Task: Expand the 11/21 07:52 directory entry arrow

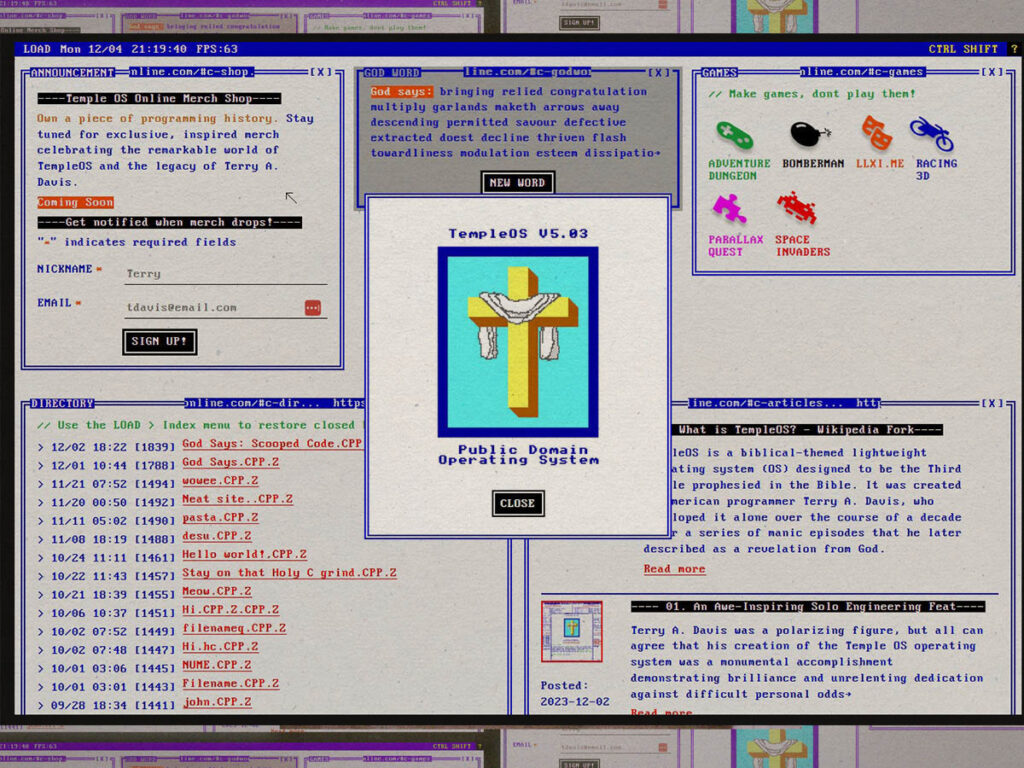Action: tap(40, 484)
